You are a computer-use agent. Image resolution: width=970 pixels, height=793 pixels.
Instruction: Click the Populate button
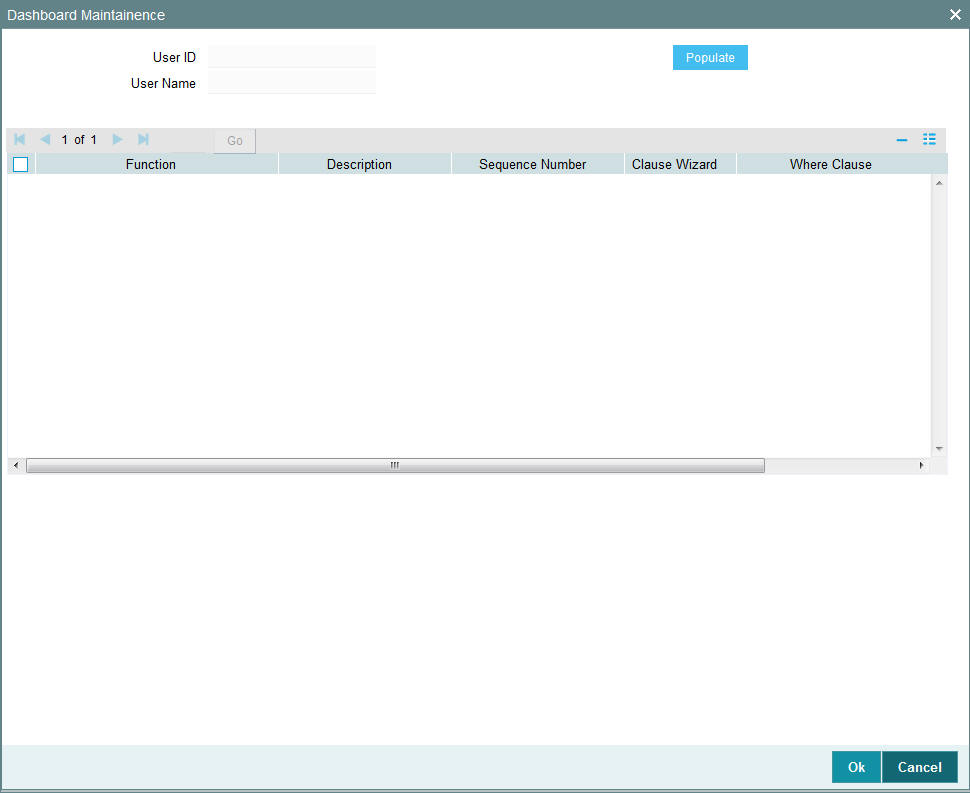pos(710,58)
